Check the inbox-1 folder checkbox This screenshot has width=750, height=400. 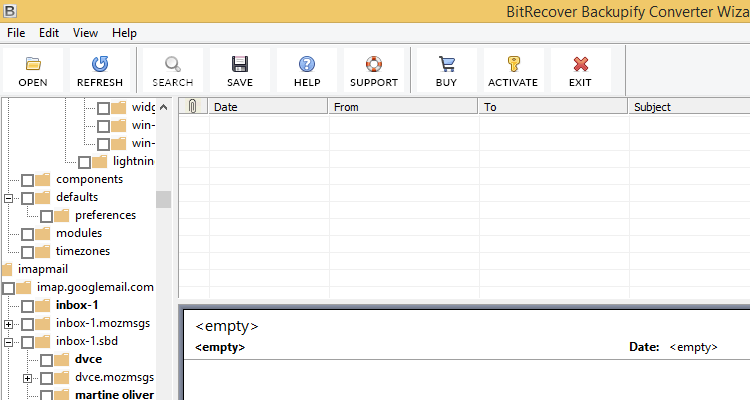(x=27, y=306)
